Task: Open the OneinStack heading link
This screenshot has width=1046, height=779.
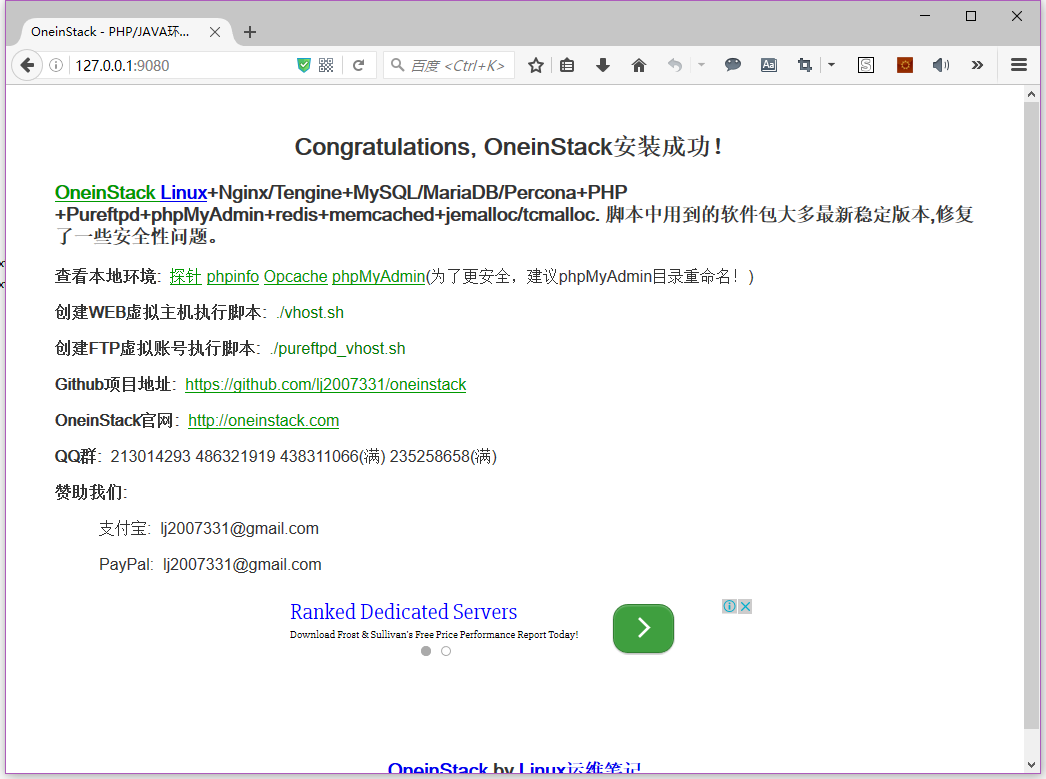Action: tap(105, 193)
